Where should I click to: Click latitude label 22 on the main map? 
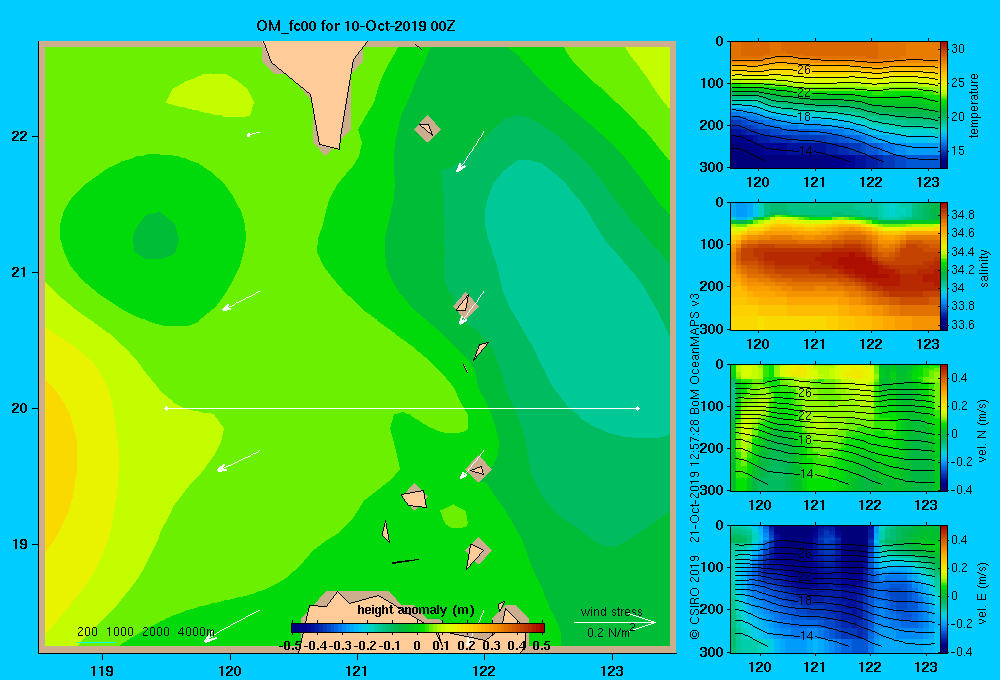click(20, 136)
